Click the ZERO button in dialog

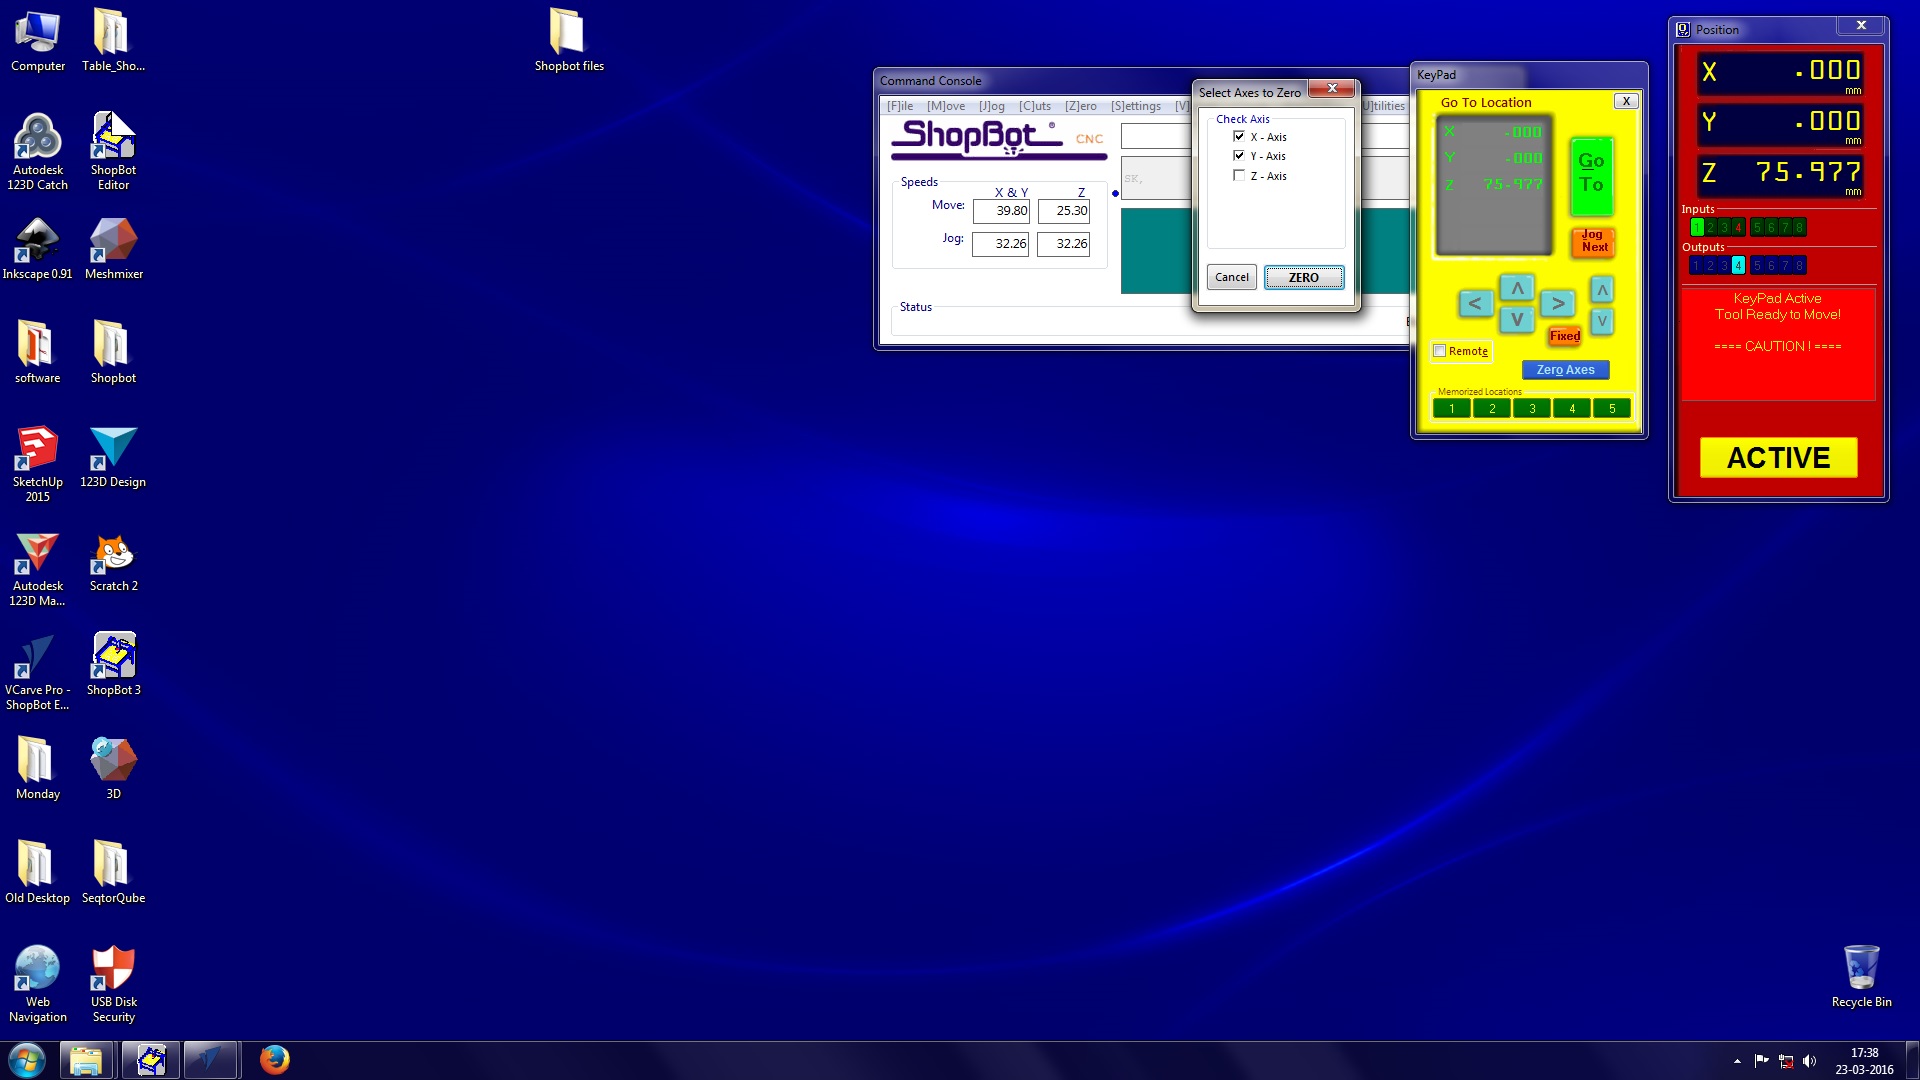1303,278
